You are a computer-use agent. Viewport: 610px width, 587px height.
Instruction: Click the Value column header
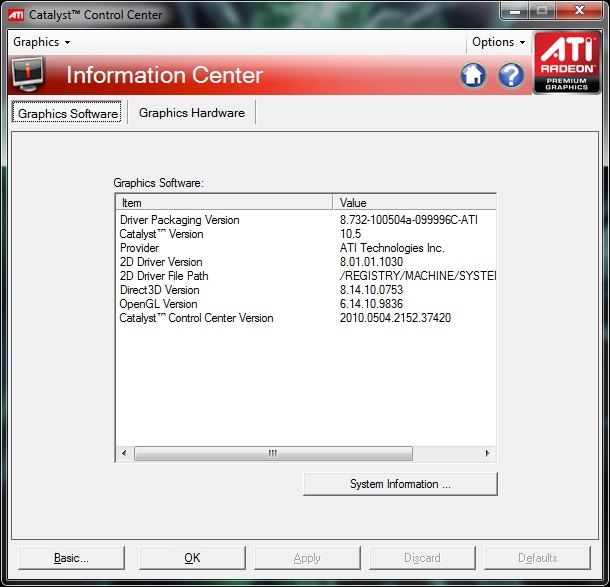[x=415, y=202]
